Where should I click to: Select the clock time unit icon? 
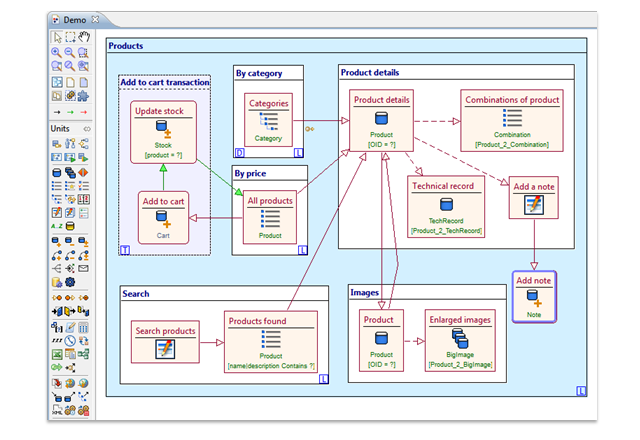[x=70, y=340]
